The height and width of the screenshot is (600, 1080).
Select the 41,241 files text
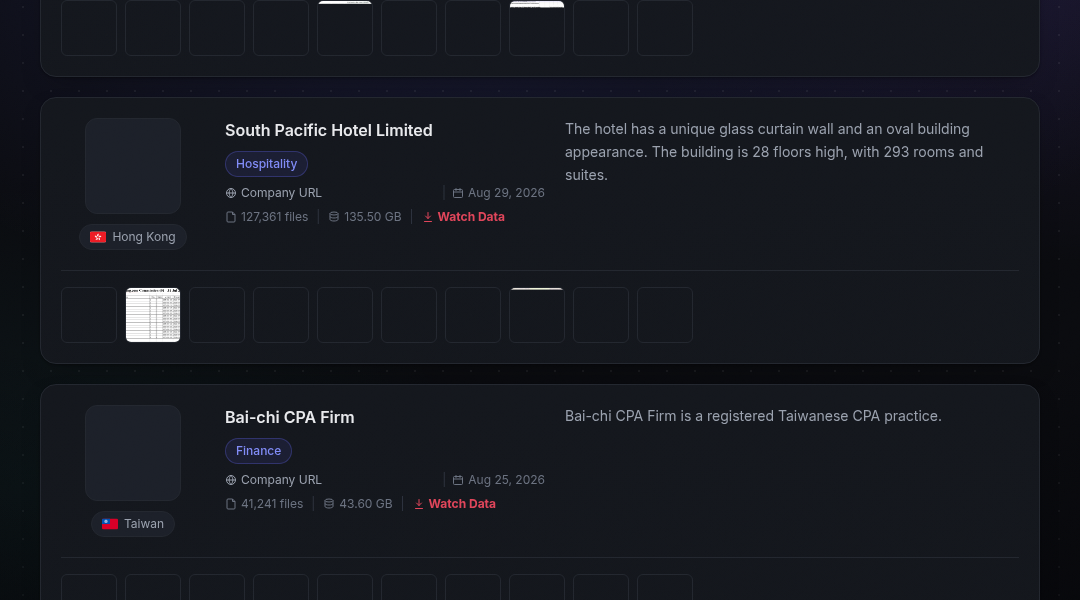pos(272,504)
